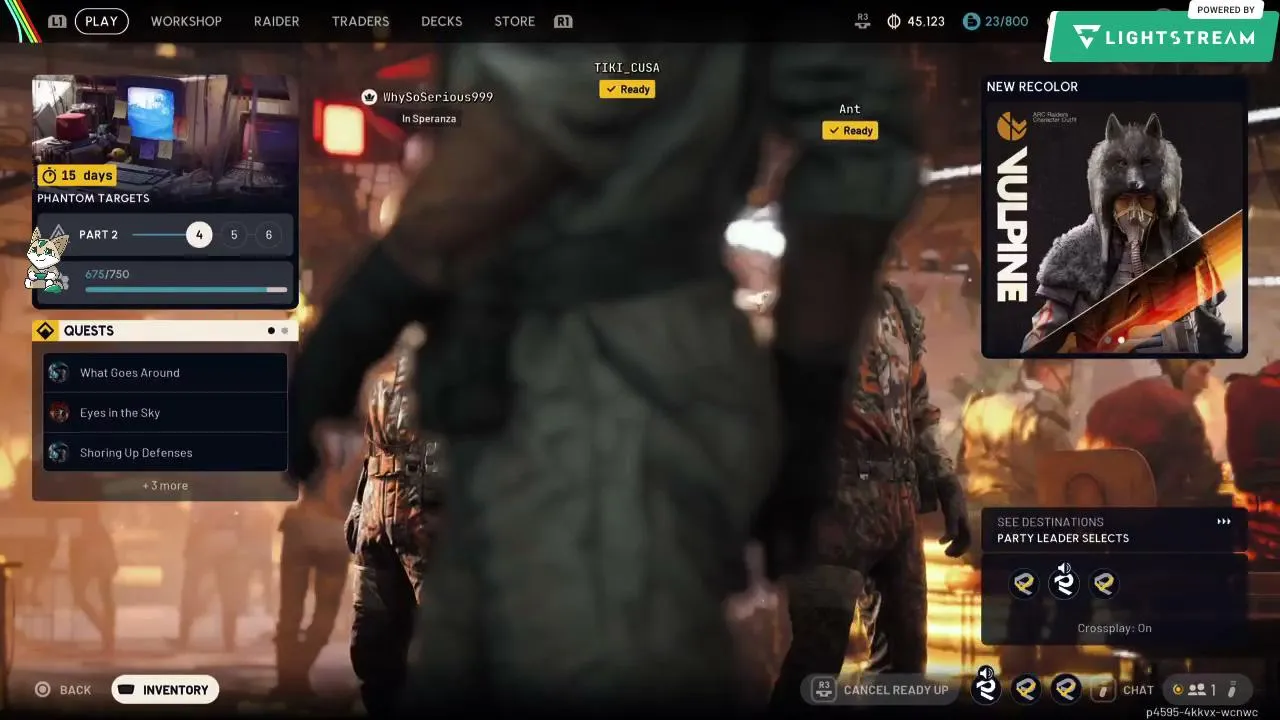
Task: Click the blue token icon beside 23/800
Action: click(x=971, y=21)
